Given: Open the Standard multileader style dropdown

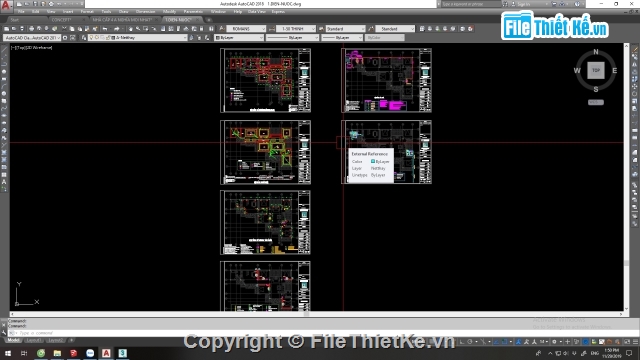Looking at the screenshot, I should click(x=395, y=29).
